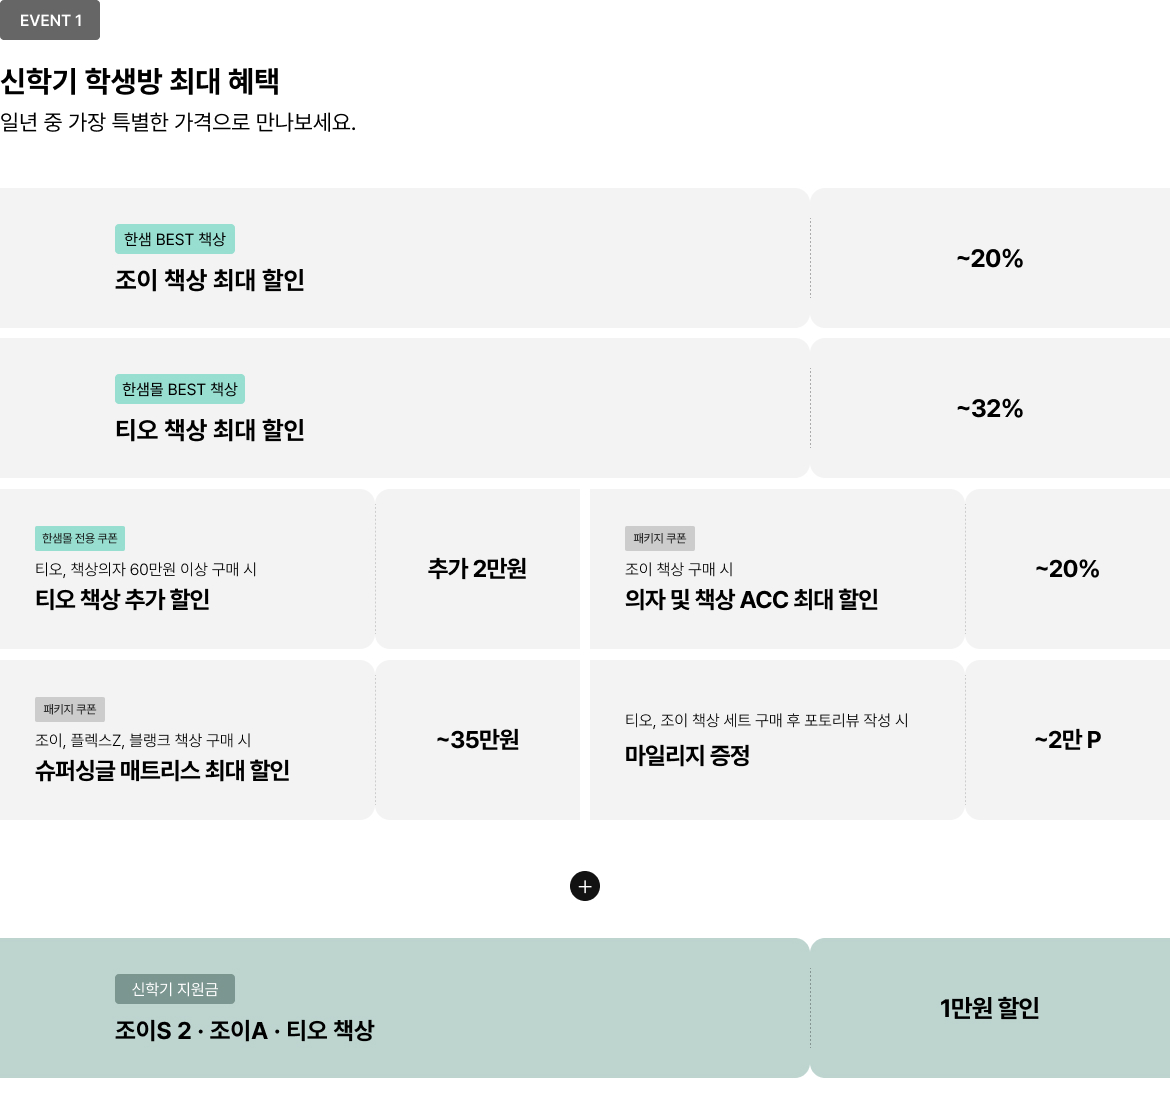Image resolution: width=1170 pixels, height=1118 pixels.
Task: Open 의자 및 책상 ACC 최대 할인
Action: point(751,599)
